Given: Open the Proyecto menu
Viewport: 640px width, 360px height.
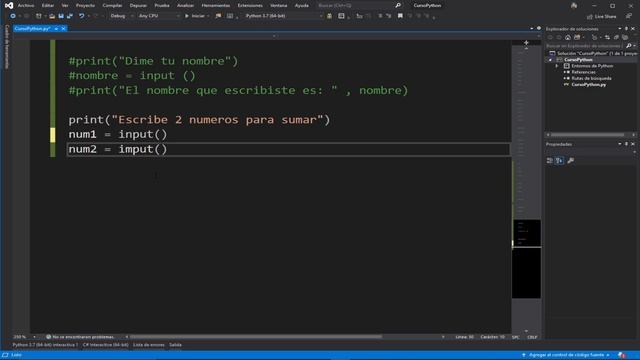Looking at the screenshot, I should [x=85, y=5].
